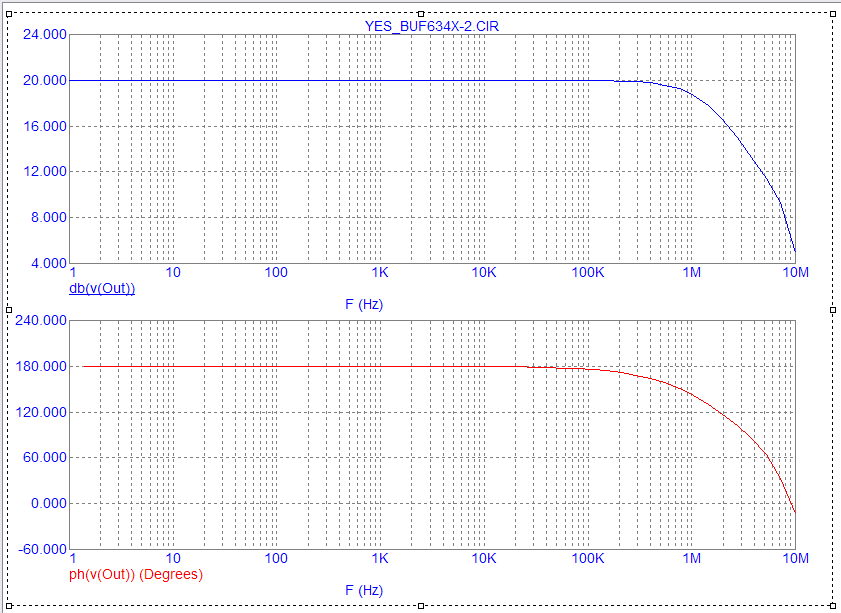This screenshot has height=613, width=841.
Task: Click the right-middle selection handle
Action: pos(833,310)
